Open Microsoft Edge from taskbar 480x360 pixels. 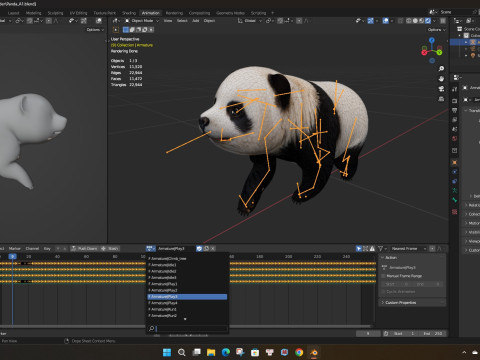click(x=225, y=352)
